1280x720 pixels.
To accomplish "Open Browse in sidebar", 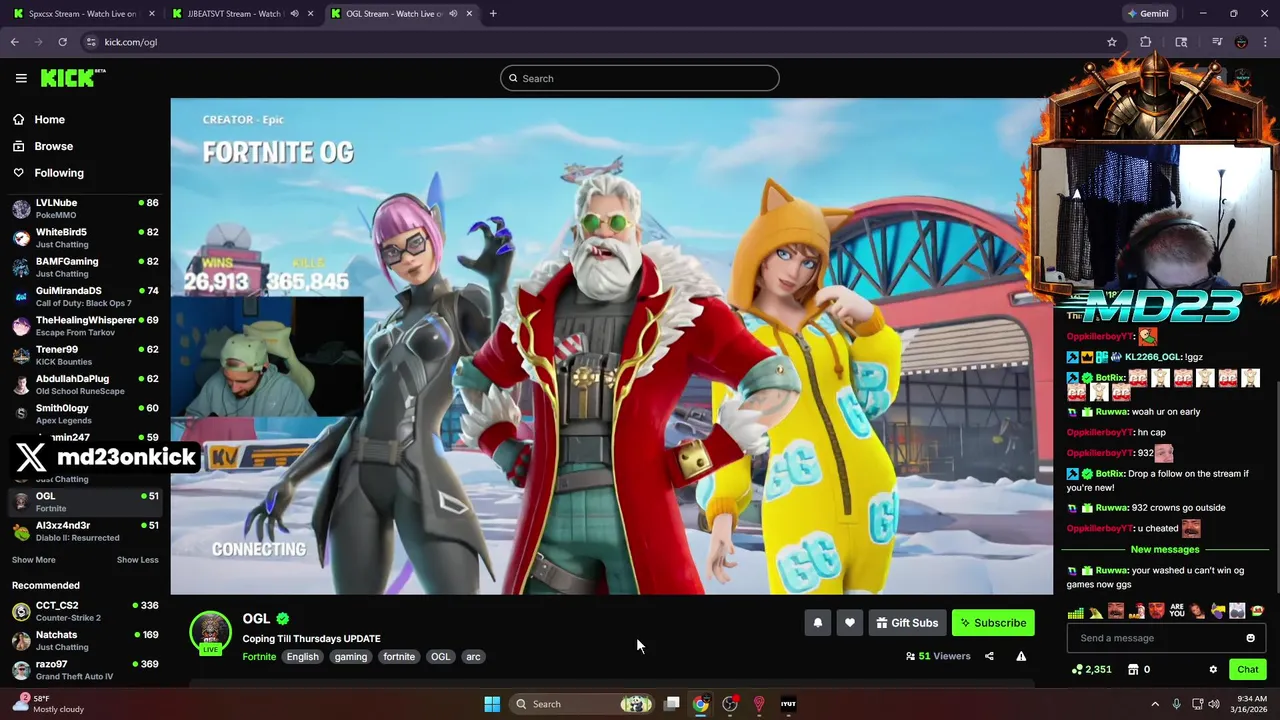I will click(x=53, y=146).
